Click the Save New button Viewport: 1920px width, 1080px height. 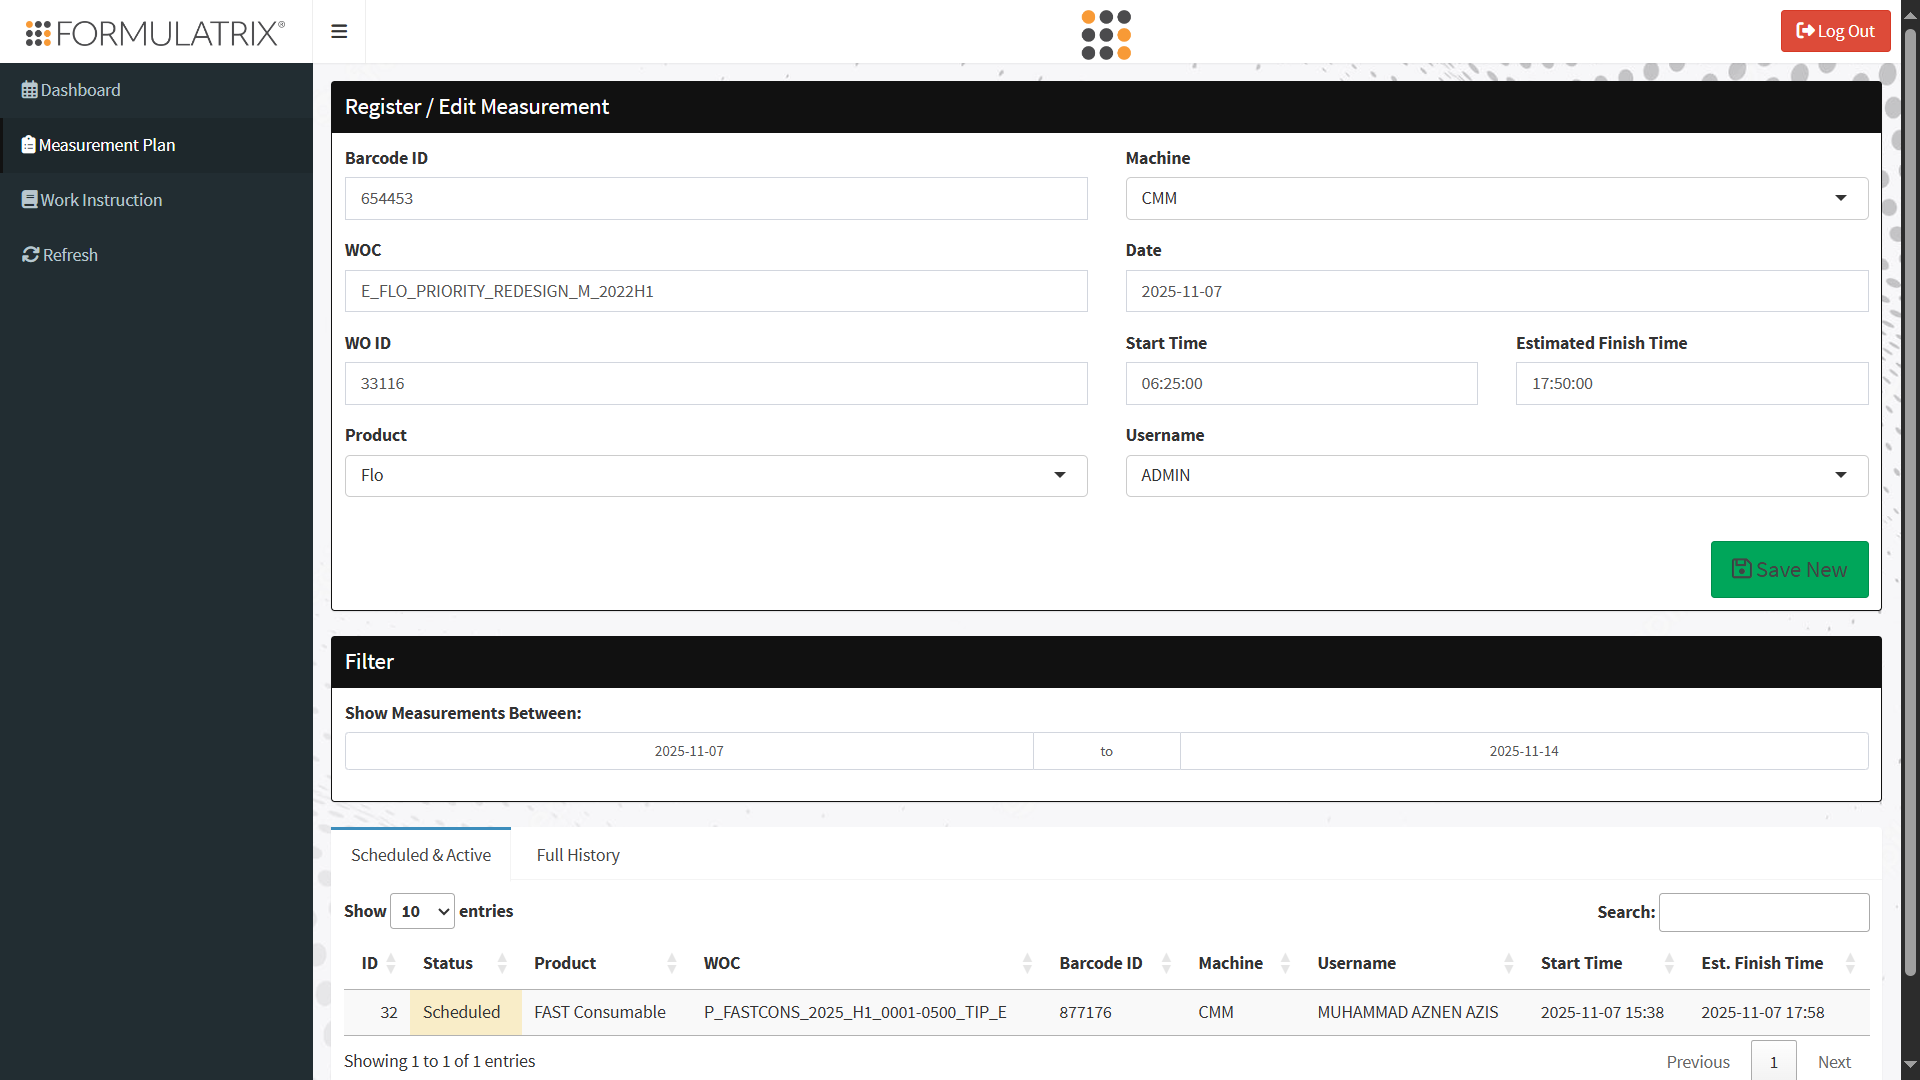[x=1789, y=569]
